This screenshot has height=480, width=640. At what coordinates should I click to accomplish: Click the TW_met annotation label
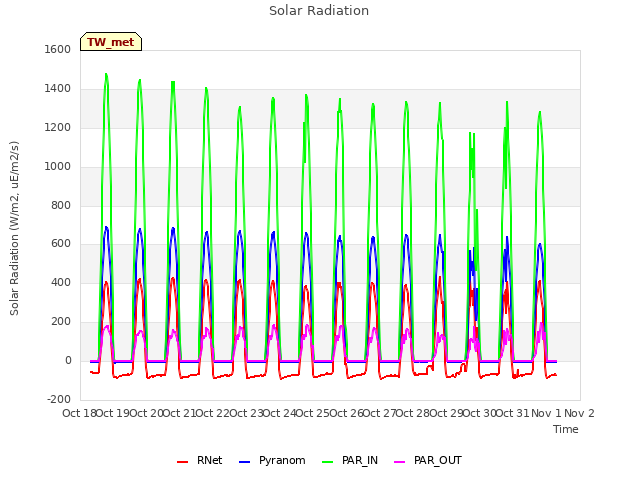click(x=111, y=42)
